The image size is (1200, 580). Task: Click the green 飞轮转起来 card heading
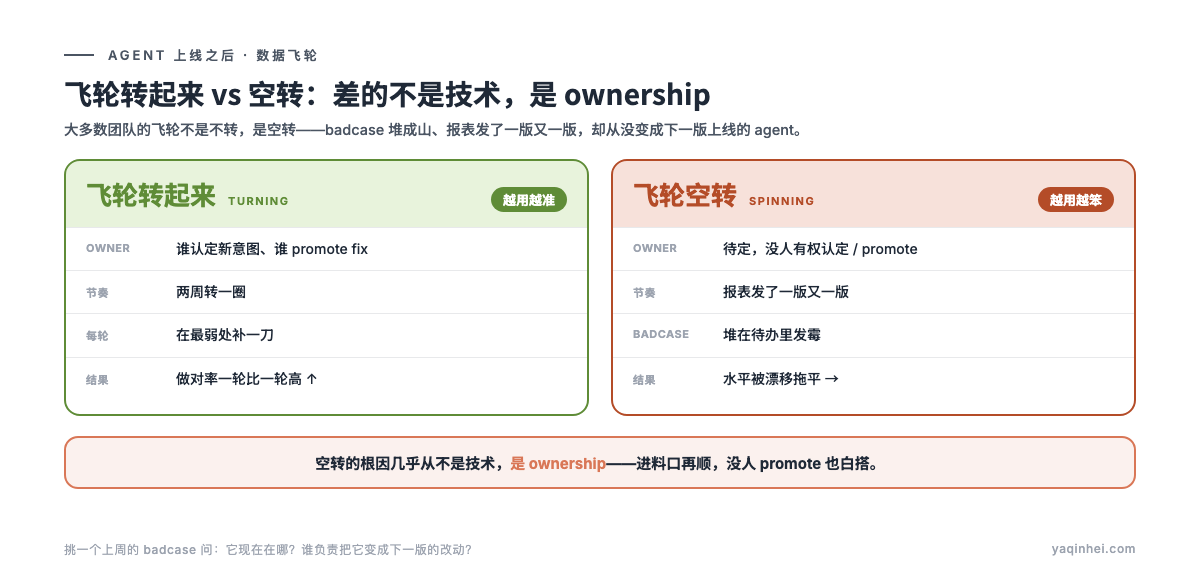pos(151,195)
